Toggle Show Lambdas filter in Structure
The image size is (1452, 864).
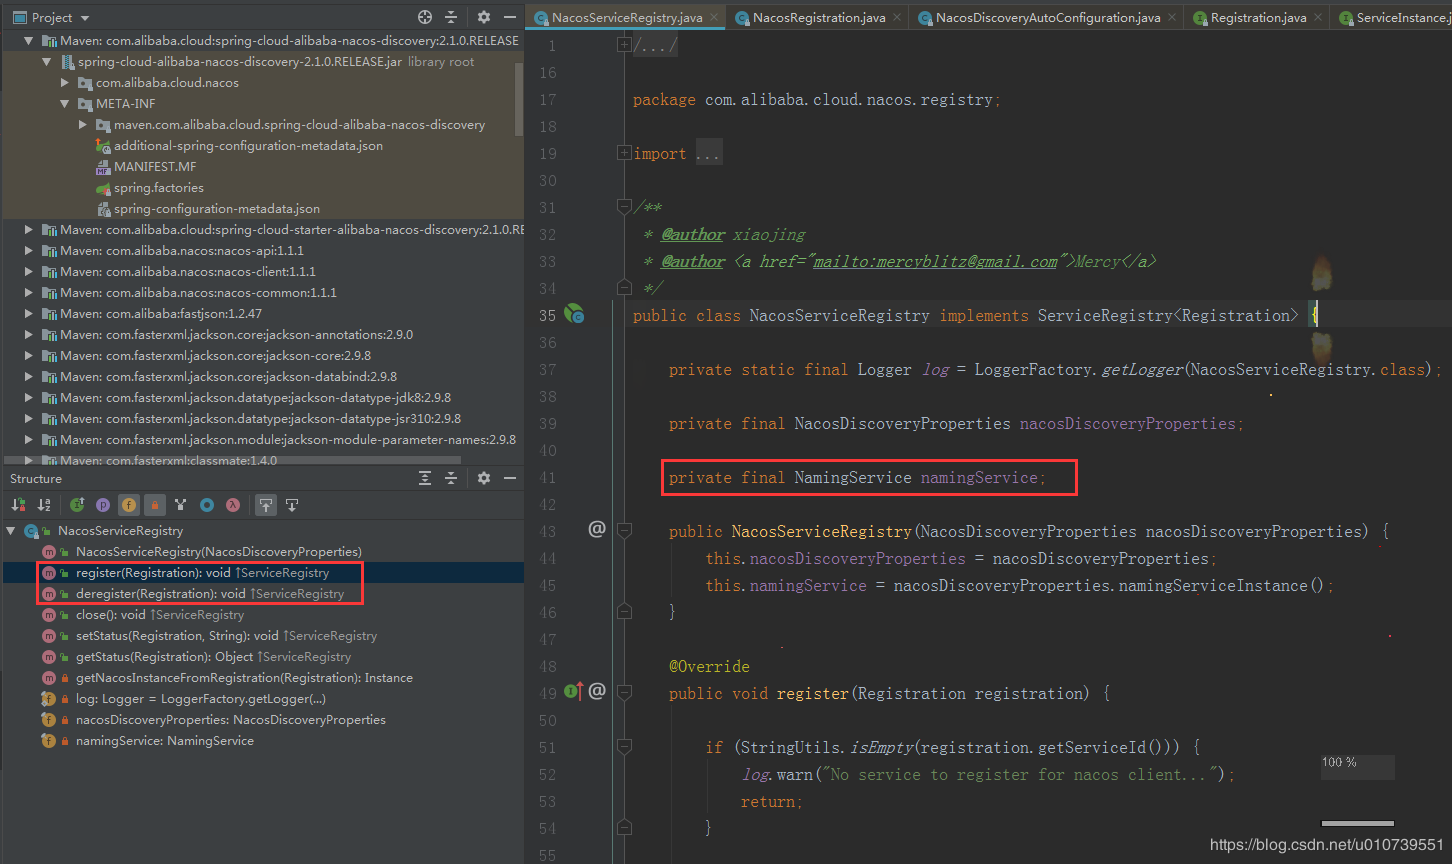pyautogui.click(x=232, y=505)
